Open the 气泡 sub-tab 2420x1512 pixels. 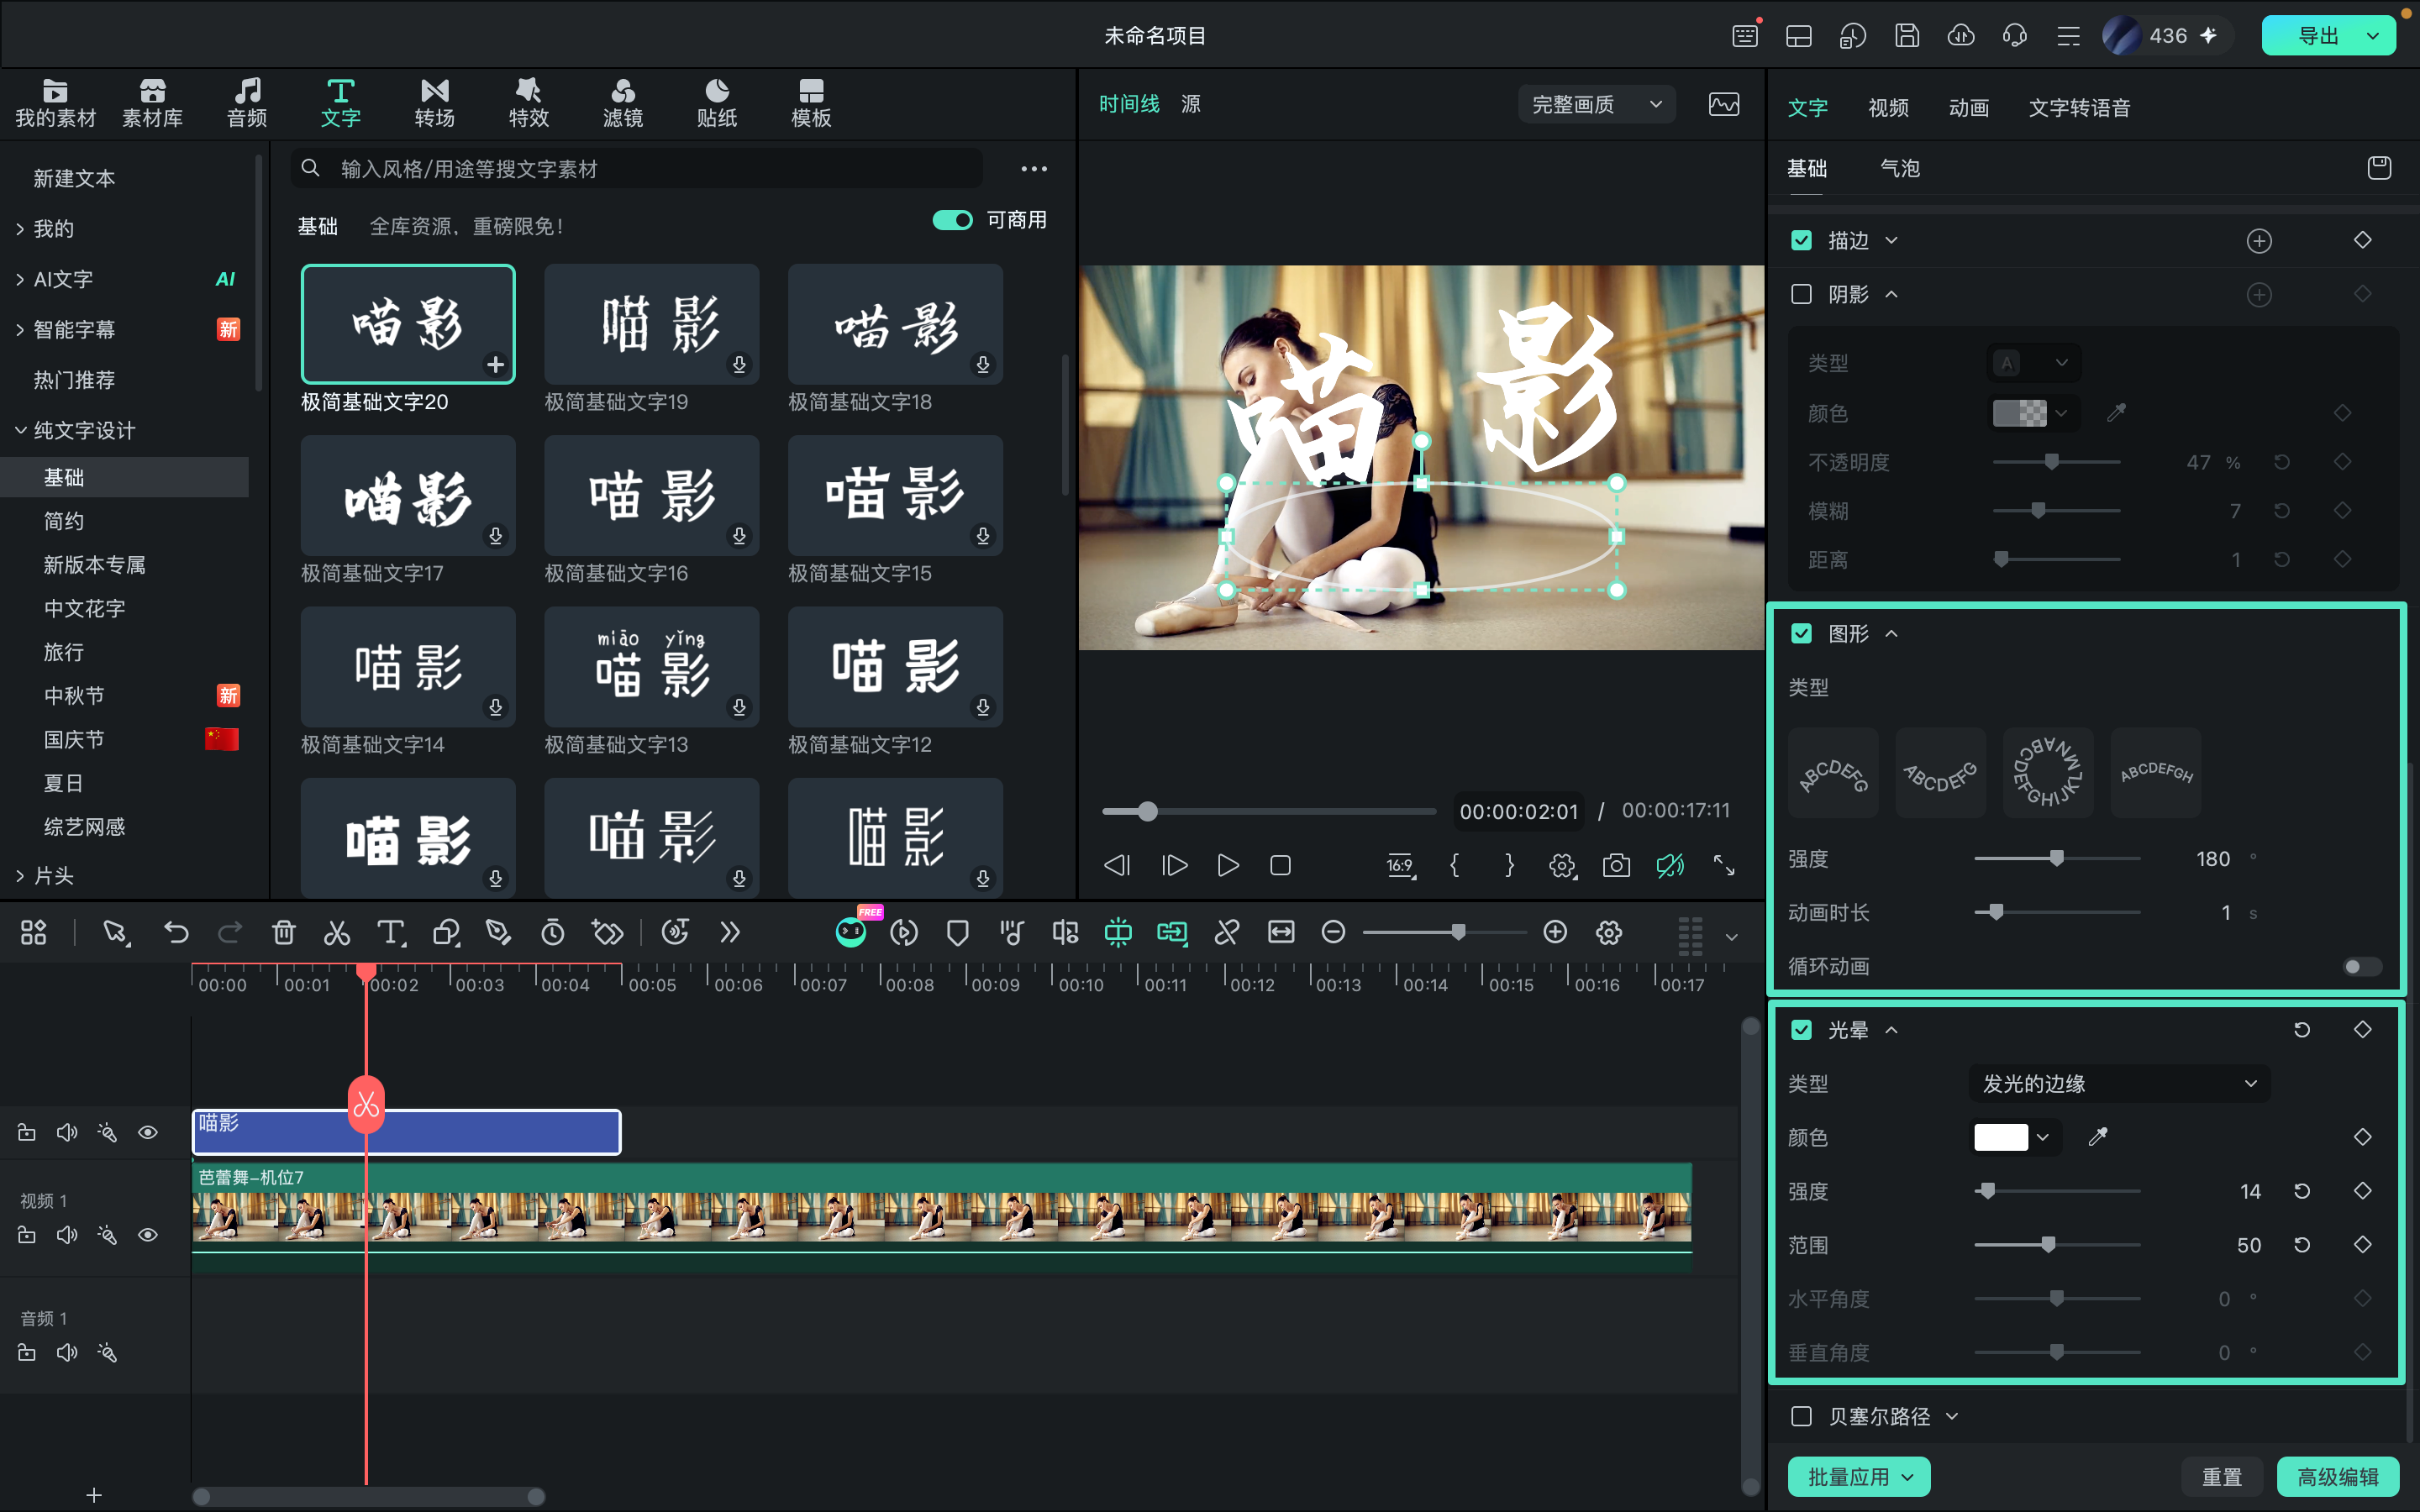pos(1900,168)
